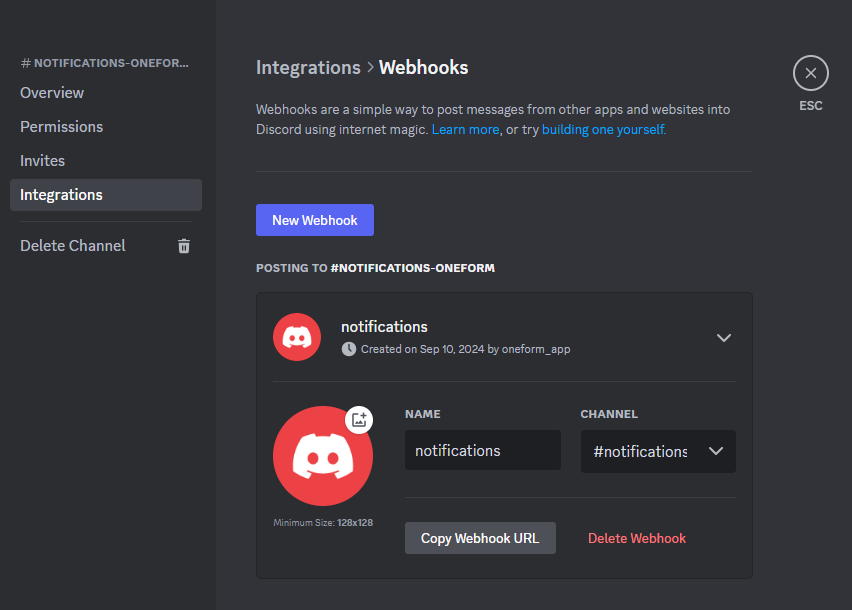This screenshot has height=610, width=852.
Task: Open the Permissions section
Action: (x=61, y=126)
